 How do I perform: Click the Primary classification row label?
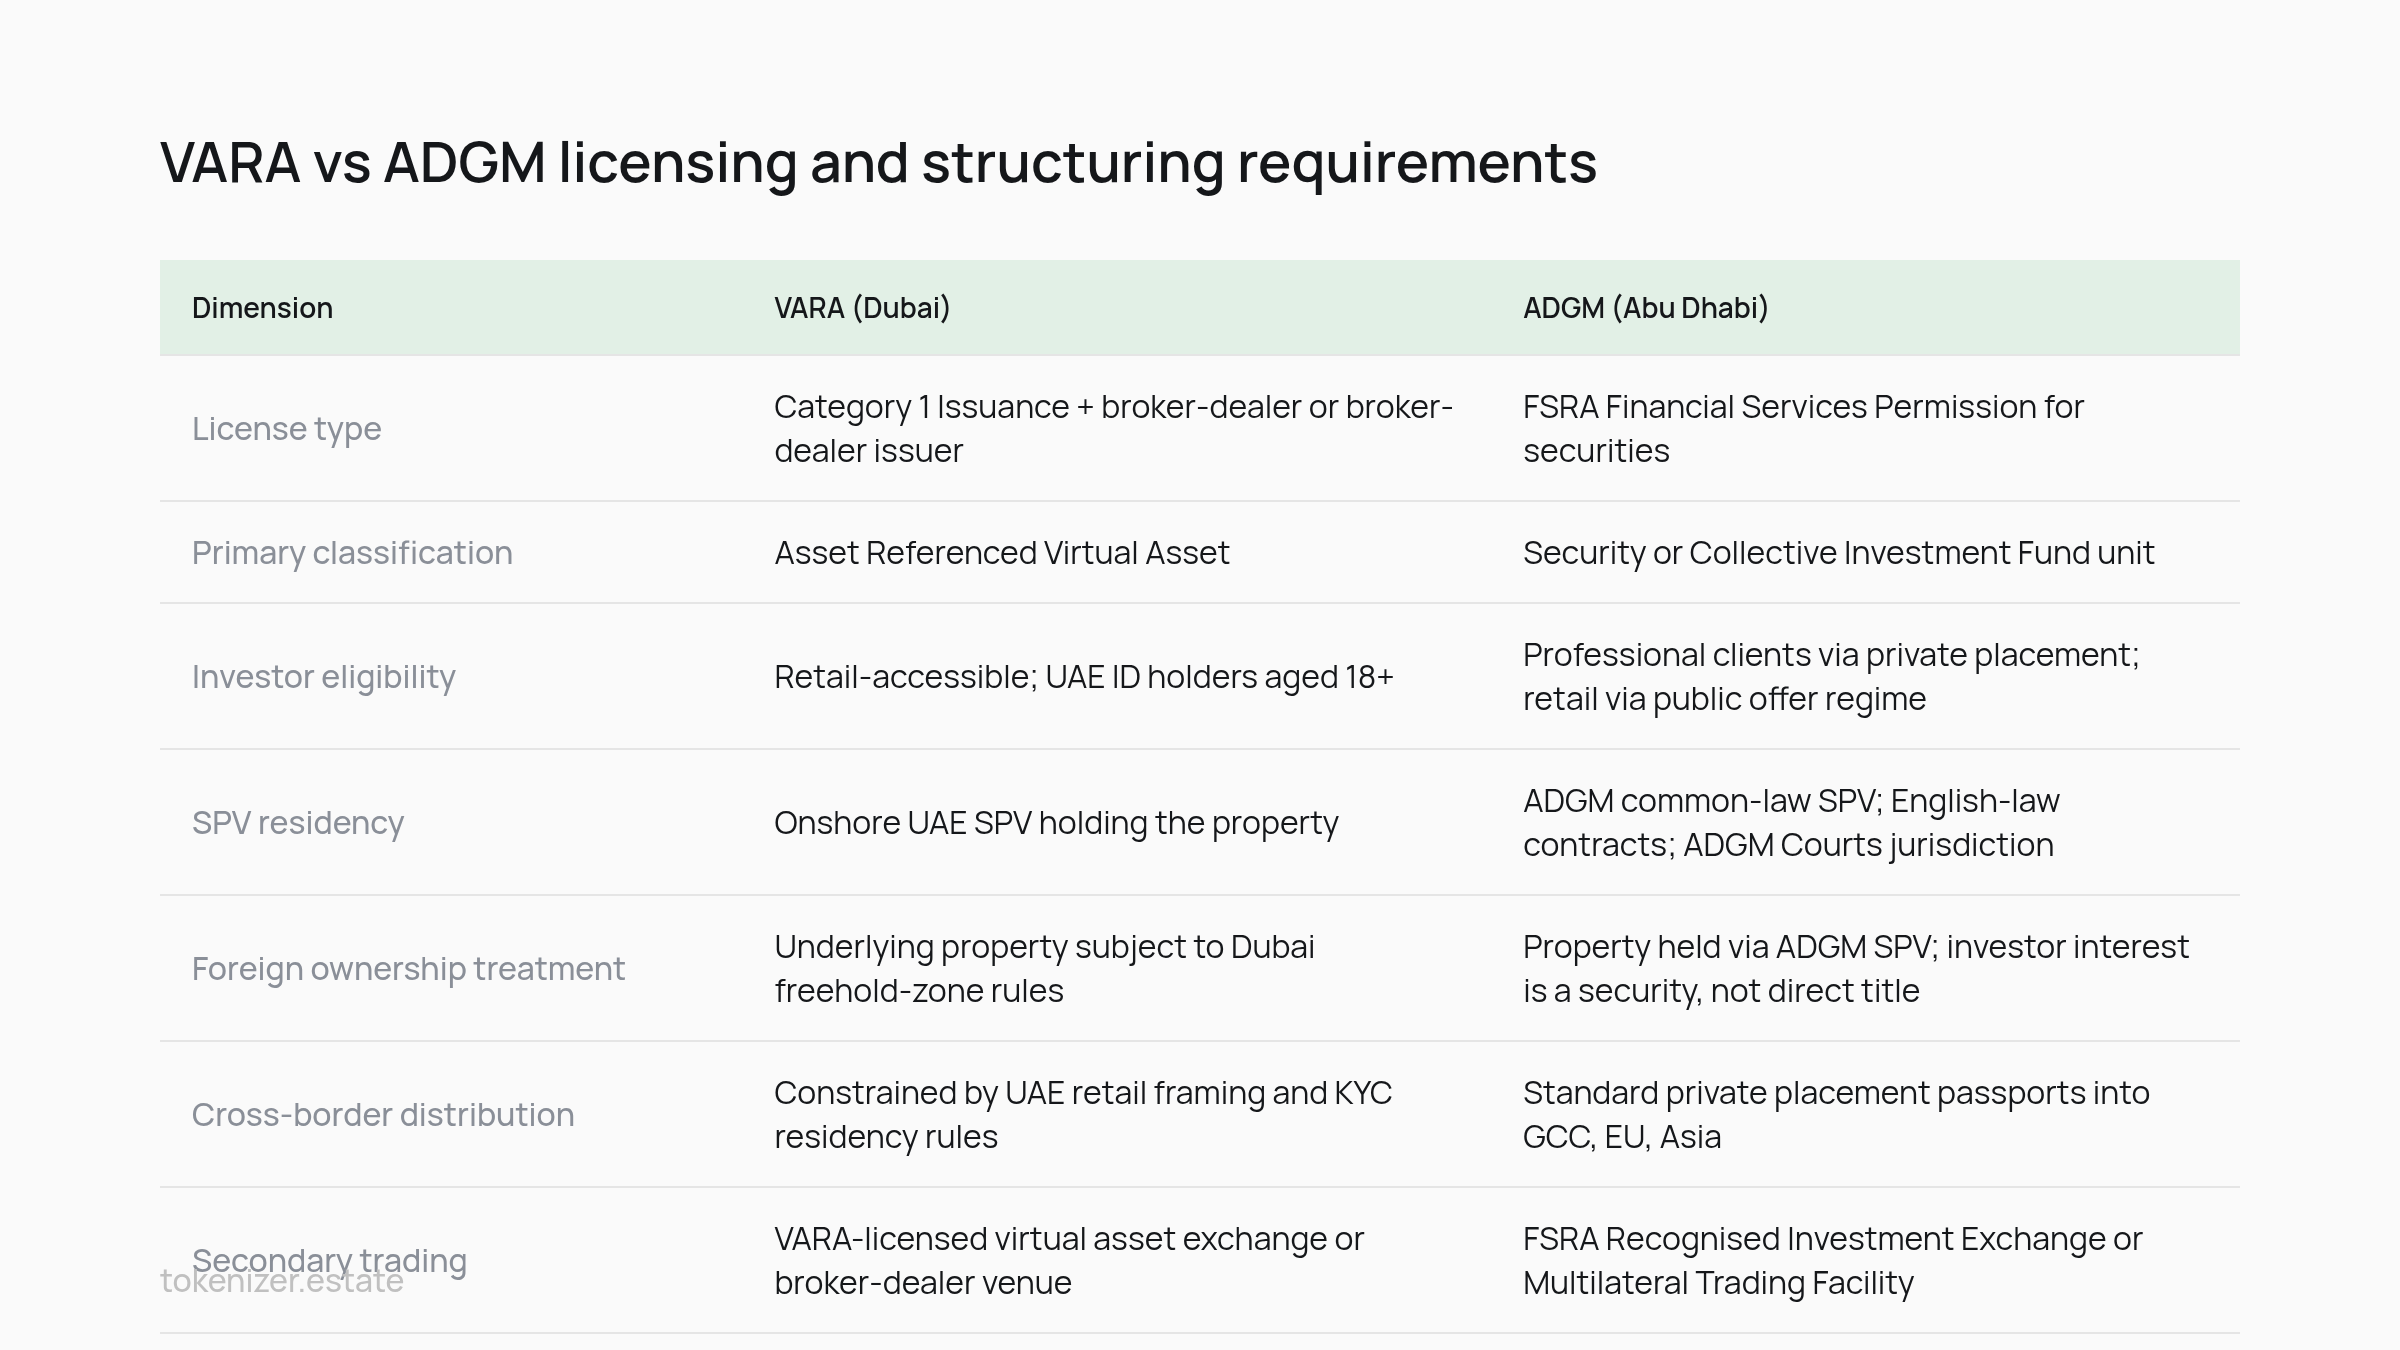pyautogui.click(x=352, y=553)
